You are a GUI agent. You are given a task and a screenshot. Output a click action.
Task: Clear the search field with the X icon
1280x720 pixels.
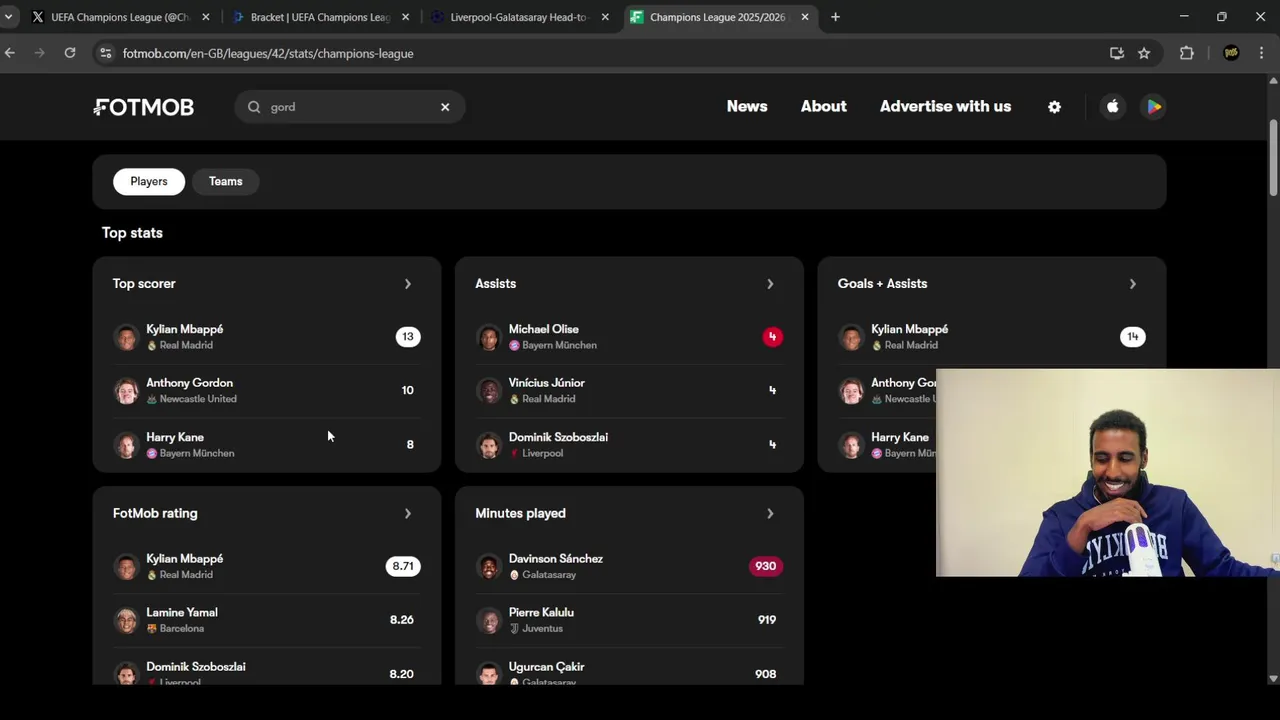click(445, 107)
